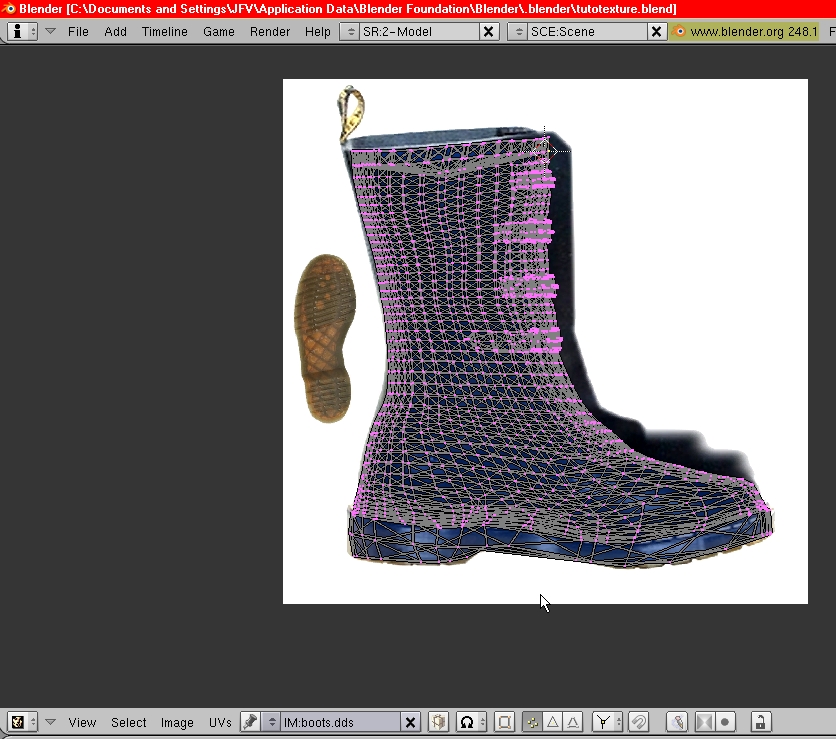
Task: Open the Add menu
Action: click(115, 31)
